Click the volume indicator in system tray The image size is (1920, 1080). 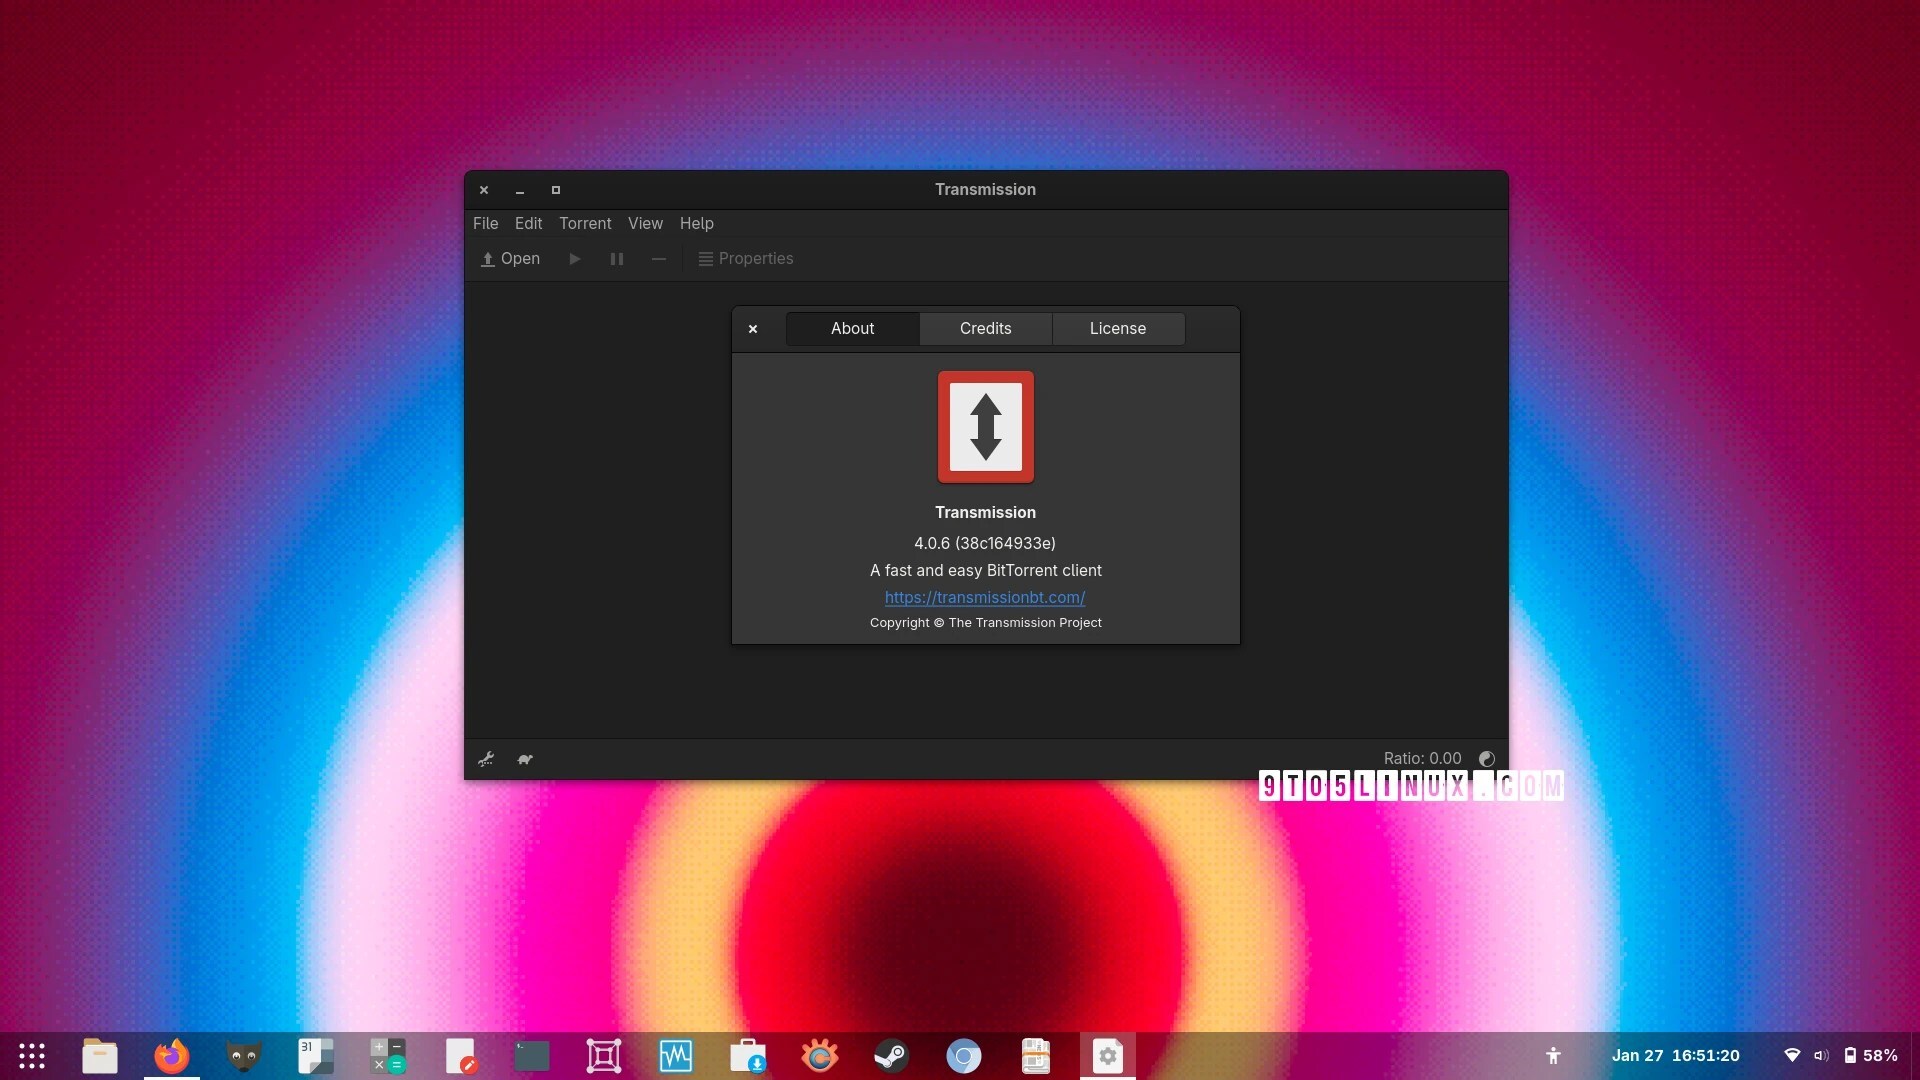pyautogui.click(x=1820, y=1055)
